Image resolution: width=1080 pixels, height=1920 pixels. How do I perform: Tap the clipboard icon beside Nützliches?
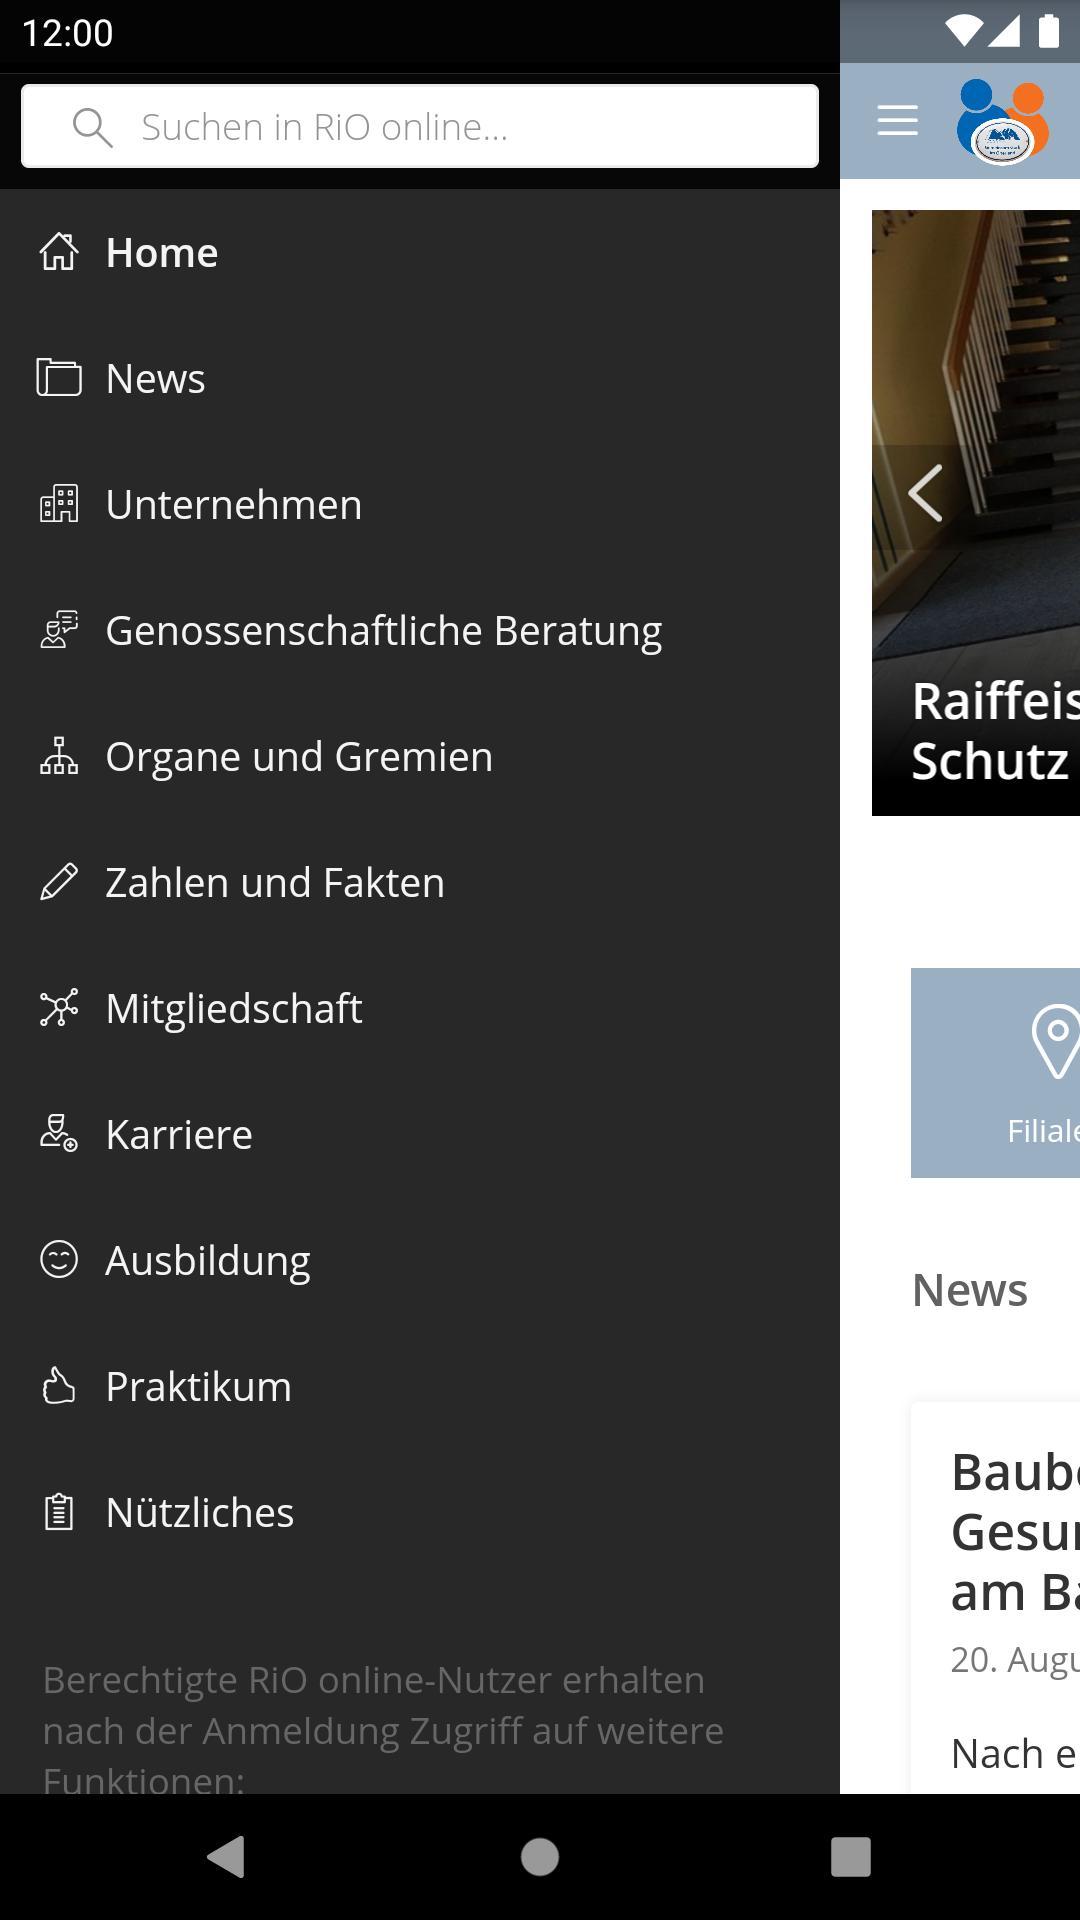59,1512
